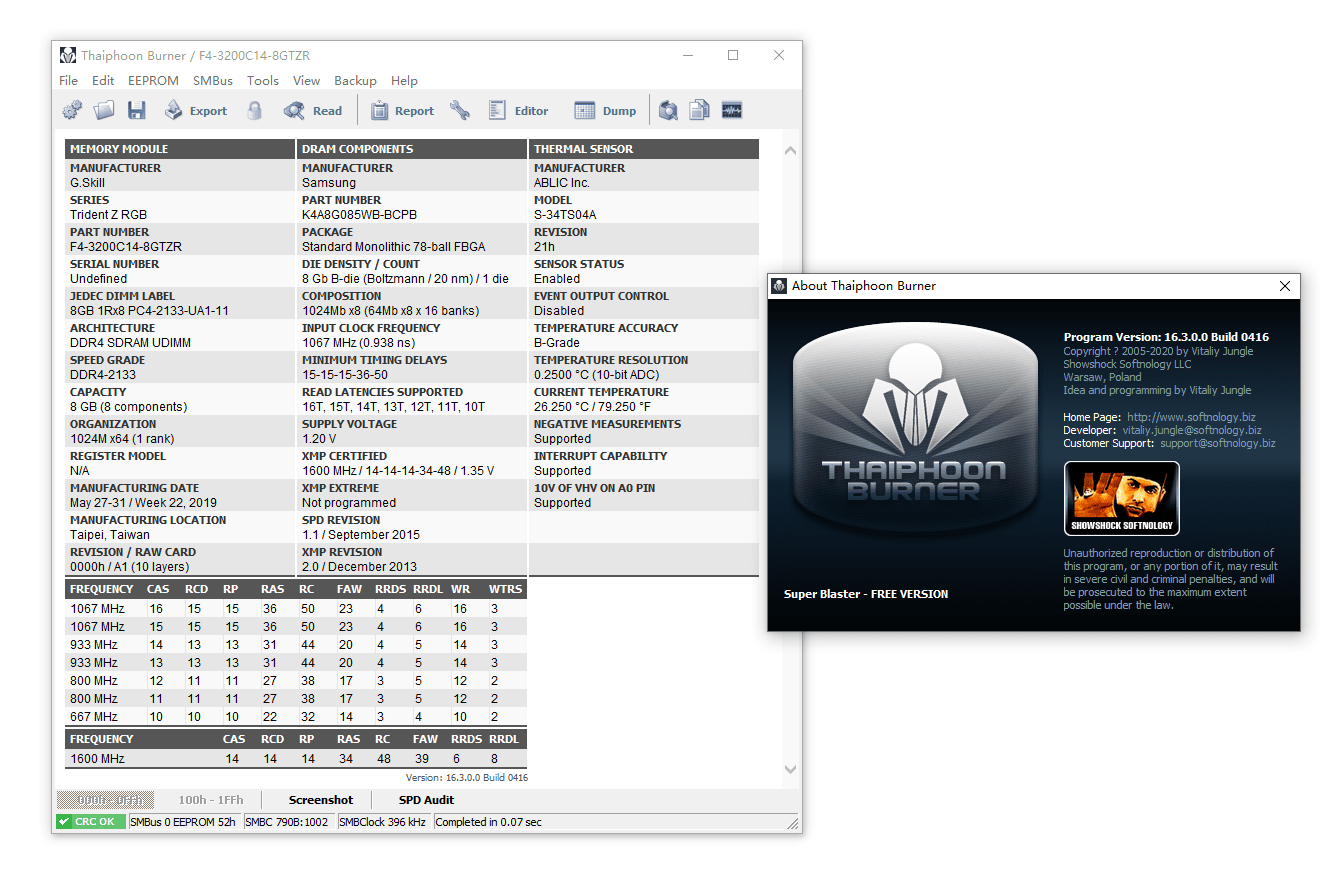The image size is (1342, 874).
Task: Click the floppy disk save icon
Action: tap(137, 111)
